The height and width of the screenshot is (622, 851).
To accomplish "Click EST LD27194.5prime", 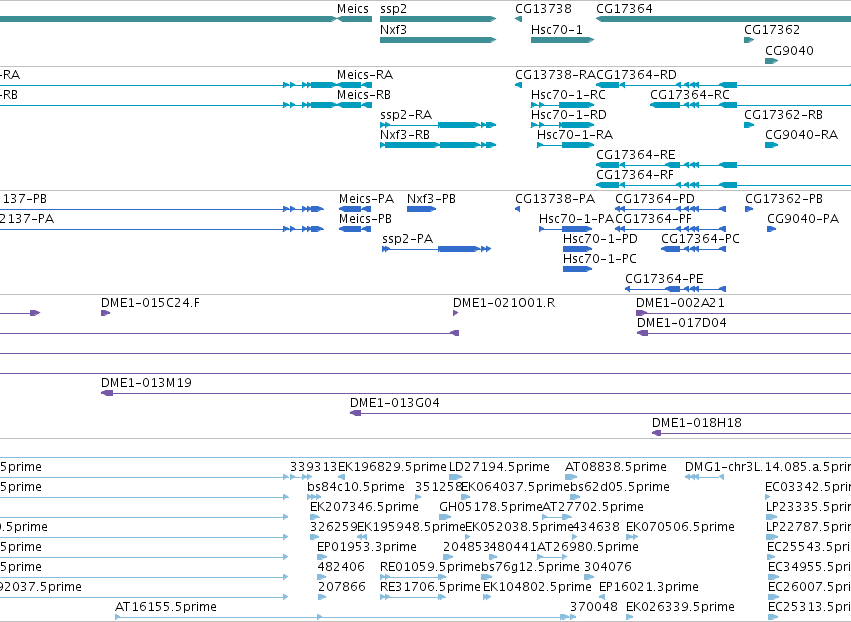I will pyautogui.click(x=499, y=467).
